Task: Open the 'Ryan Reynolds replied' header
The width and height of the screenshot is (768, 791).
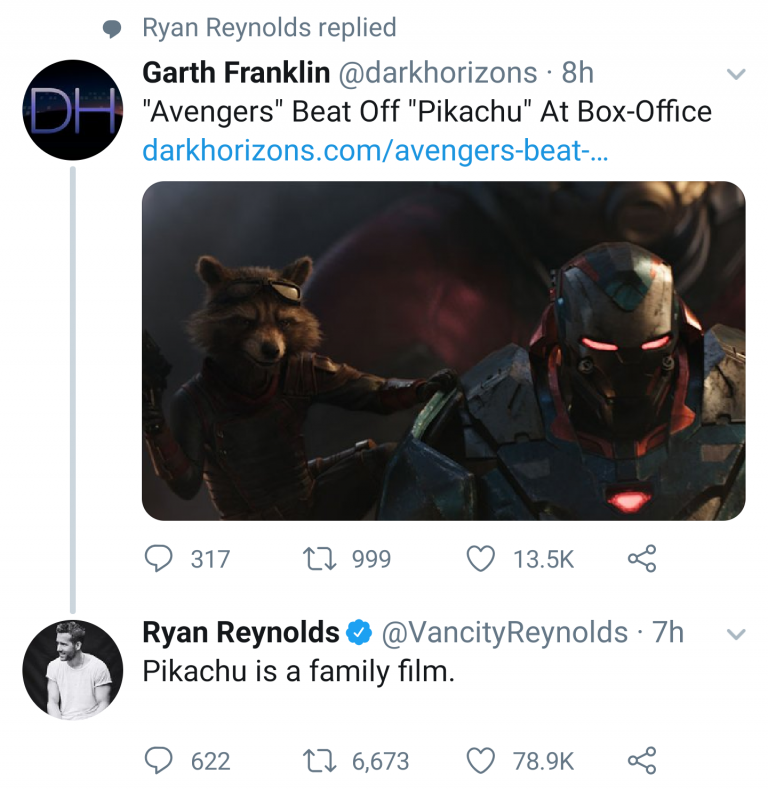Action: (269, 28)
